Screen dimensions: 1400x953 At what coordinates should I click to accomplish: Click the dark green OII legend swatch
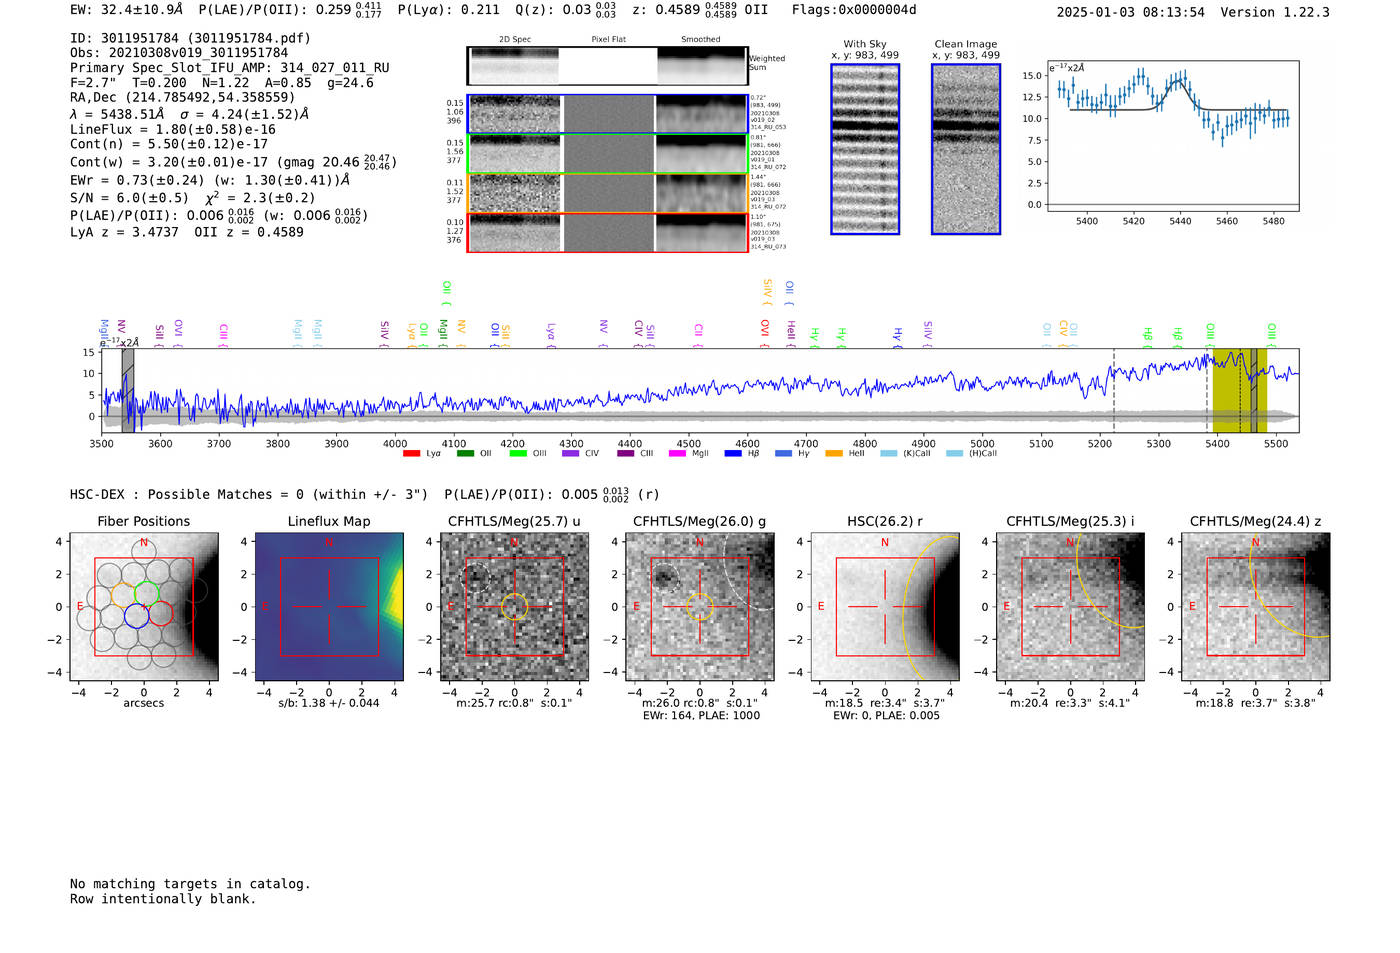pos(465,454)
